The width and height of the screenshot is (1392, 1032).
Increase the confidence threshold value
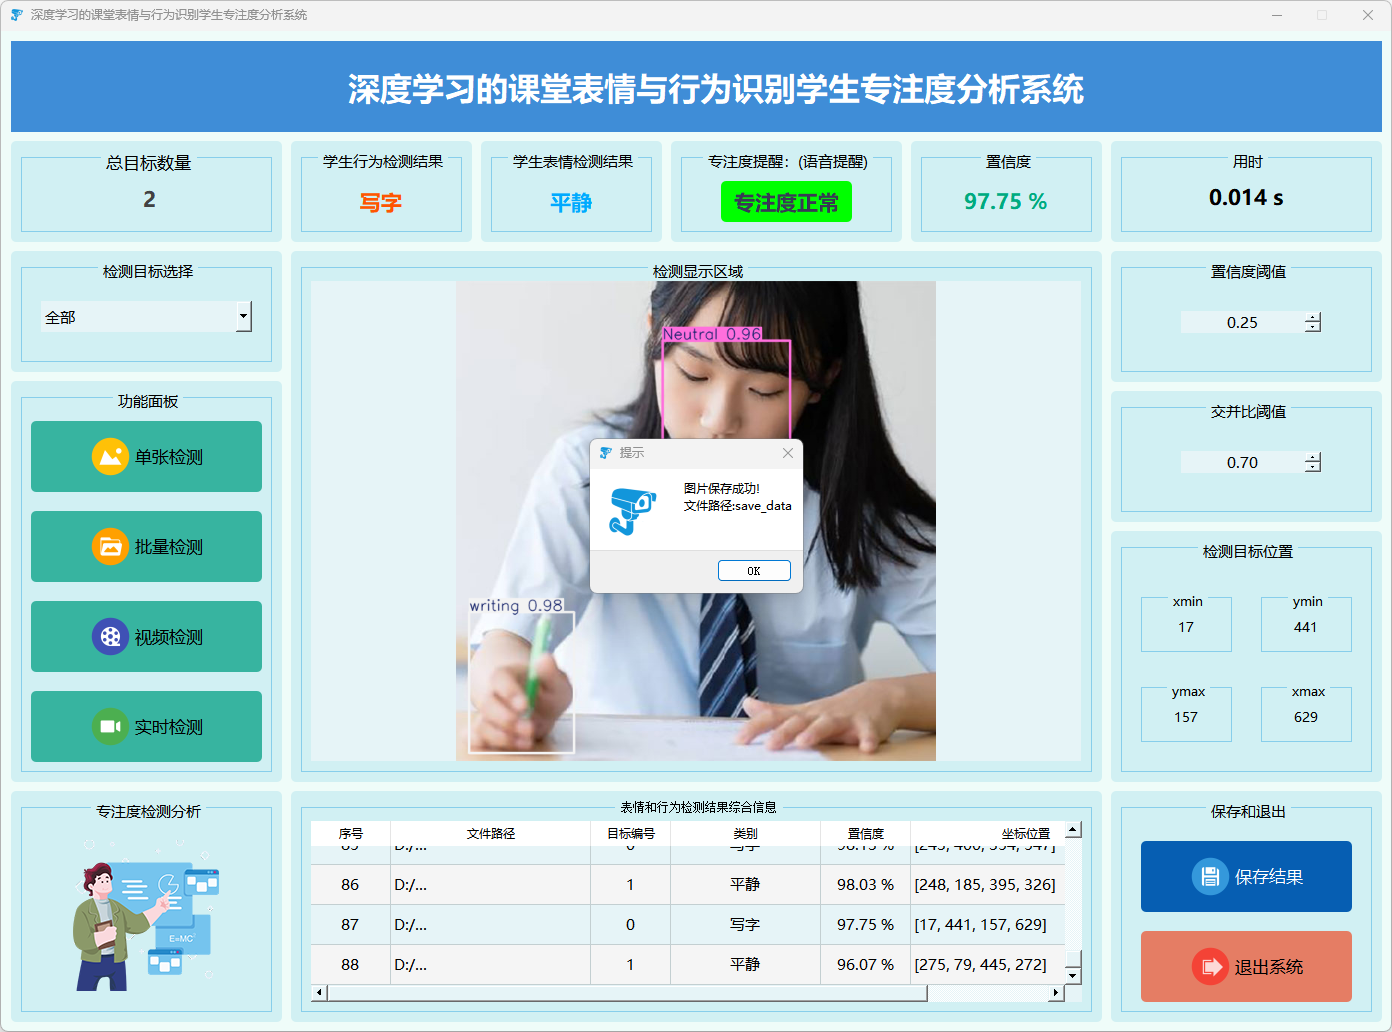[1313, 317]
